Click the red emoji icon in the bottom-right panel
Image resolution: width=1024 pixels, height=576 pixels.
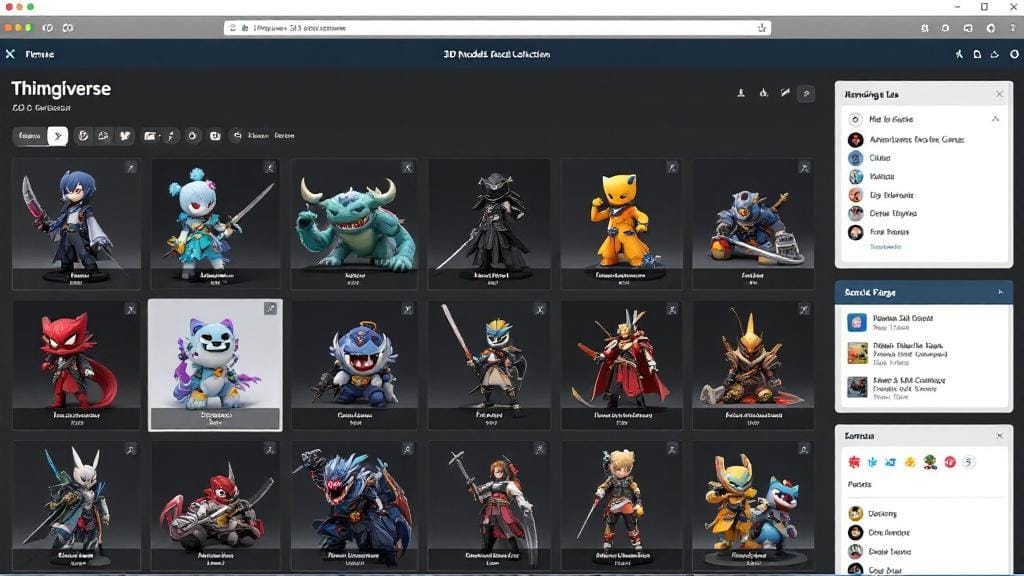click(x=950, y=462)
